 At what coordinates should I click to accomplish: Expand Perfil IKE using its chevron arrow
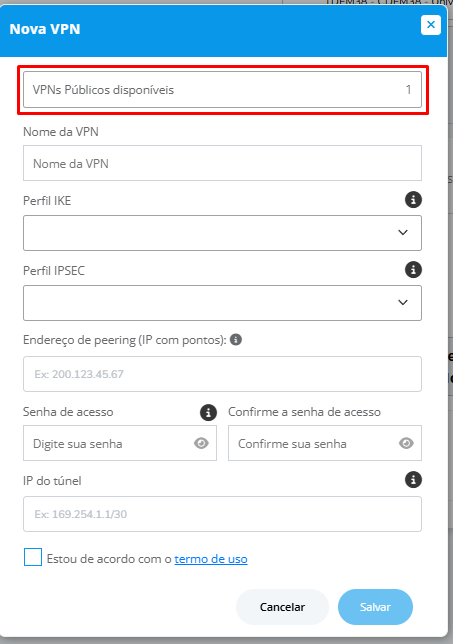403,232
